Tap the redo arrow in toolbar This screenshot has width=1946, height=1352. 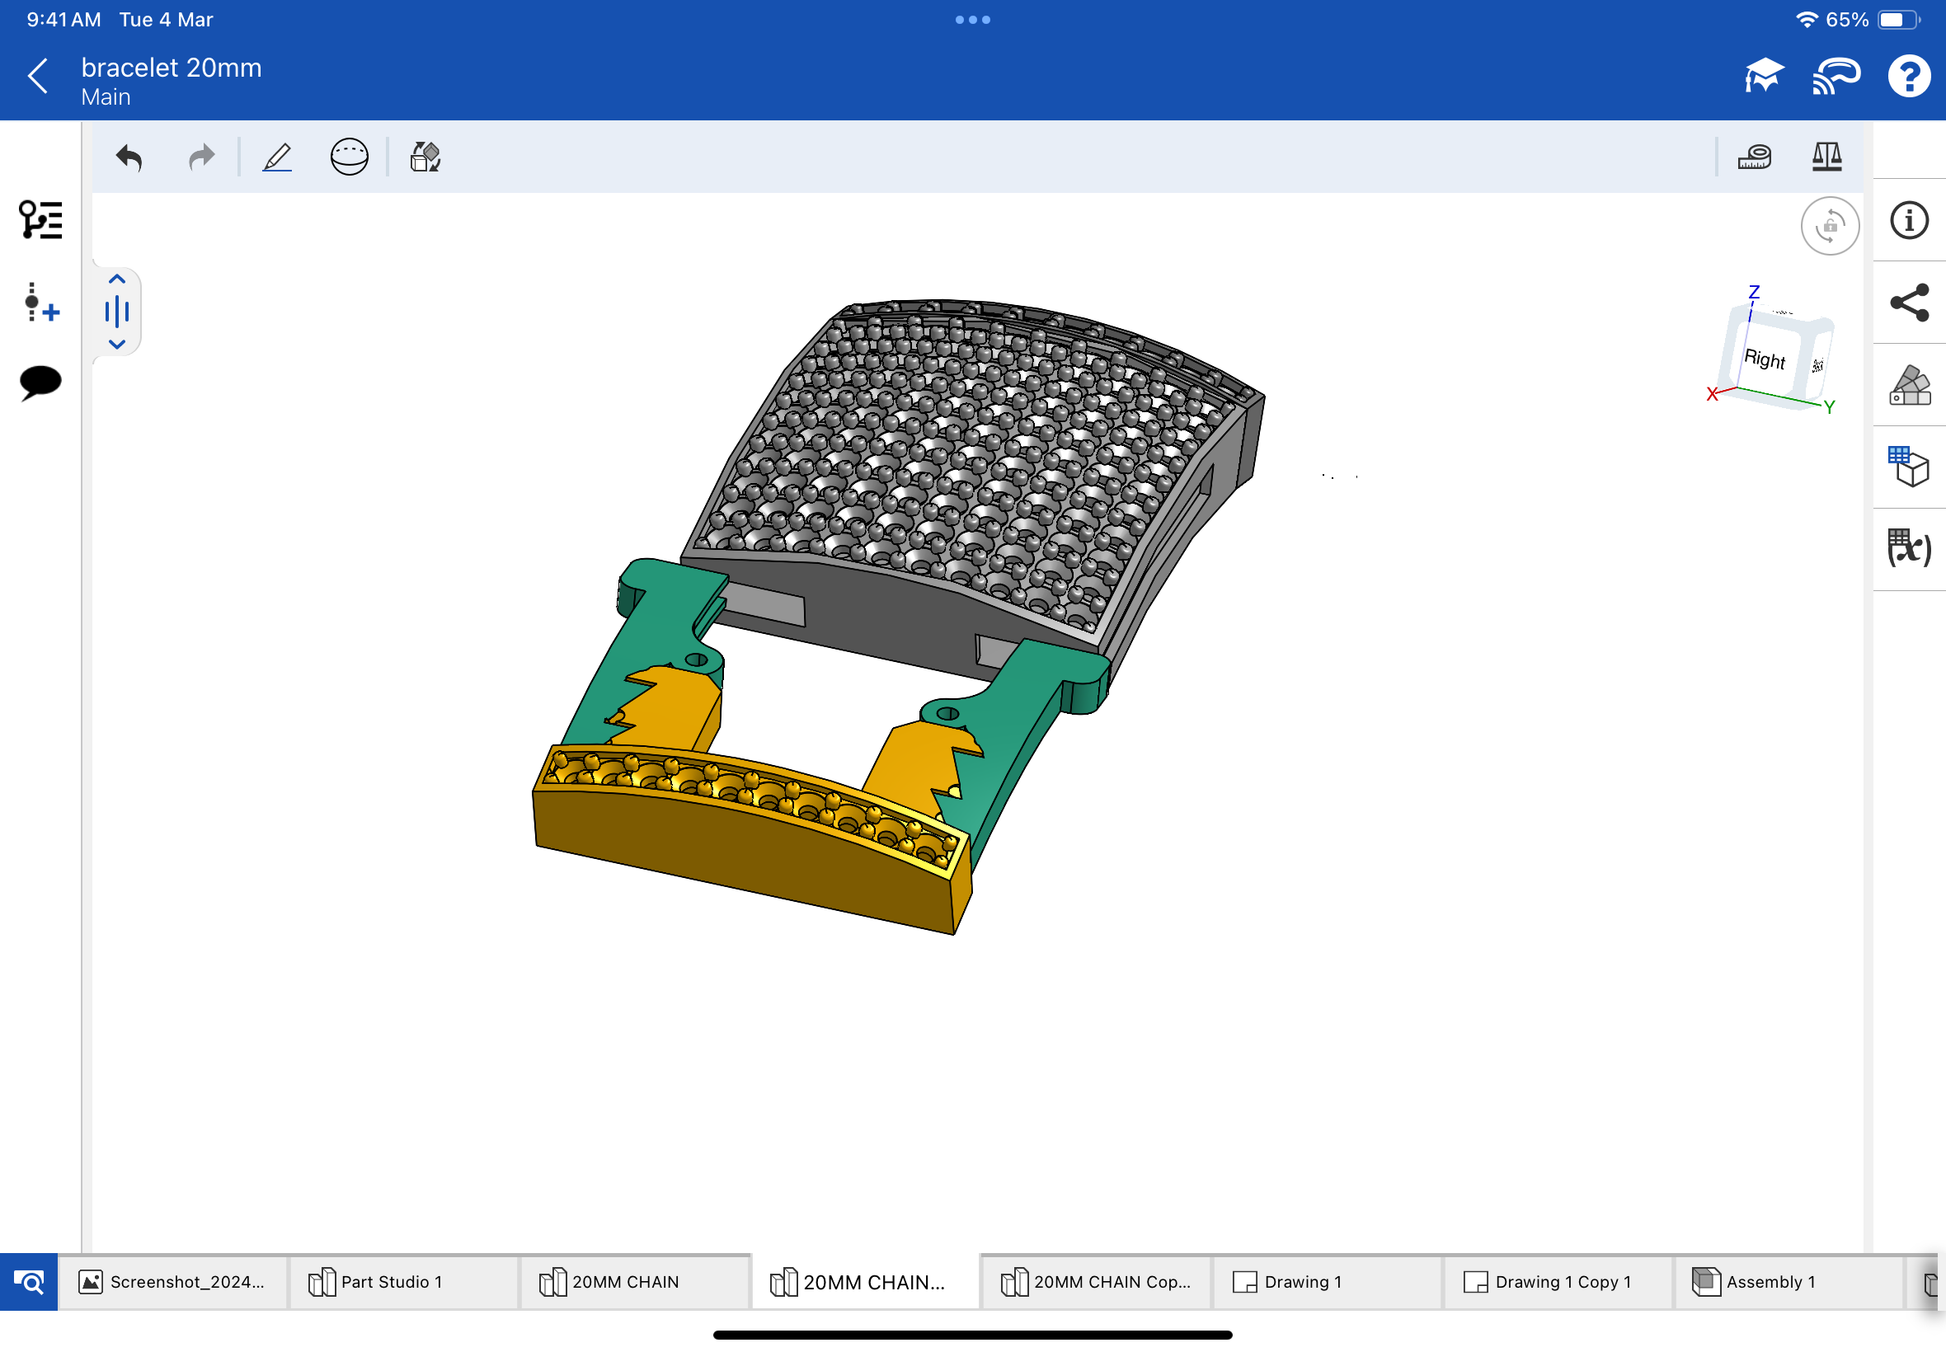[201, 157]
